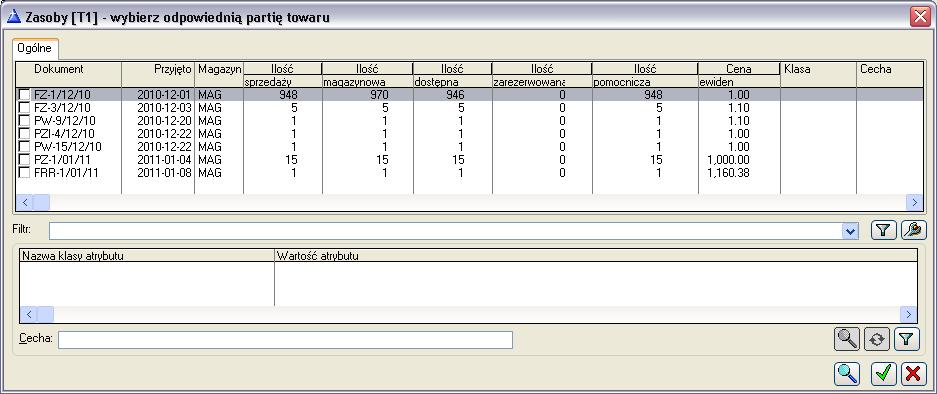Confirm selection with the green checkmark

[883, 374]
